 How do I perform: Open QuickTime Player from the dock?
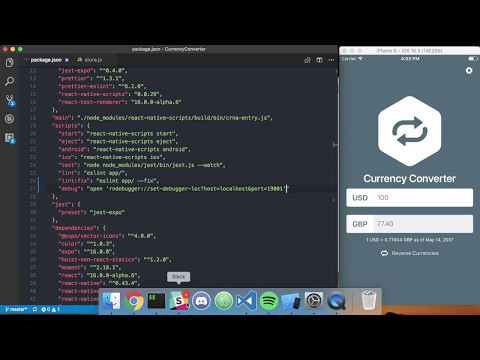336,301
